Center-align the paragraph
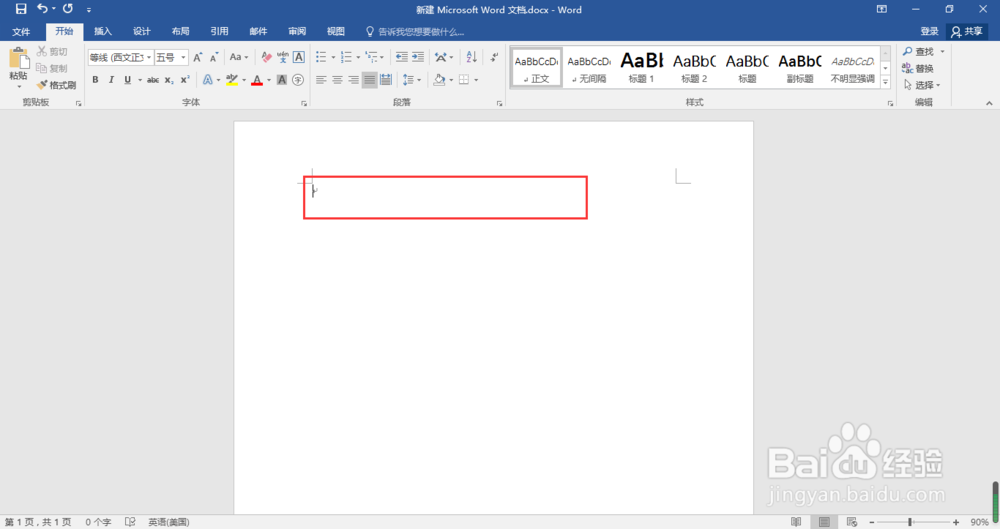Screen dimensions: 1000x529 pyautogui.click(x=337, y=80)
